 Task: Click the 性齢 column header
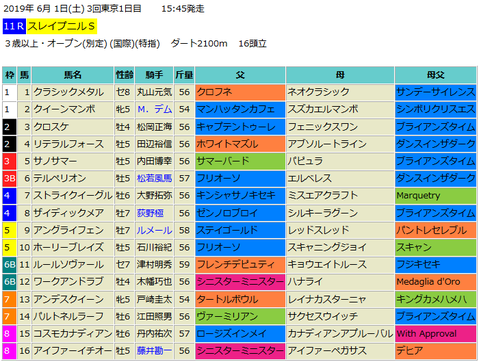click(x=124, y=75)
